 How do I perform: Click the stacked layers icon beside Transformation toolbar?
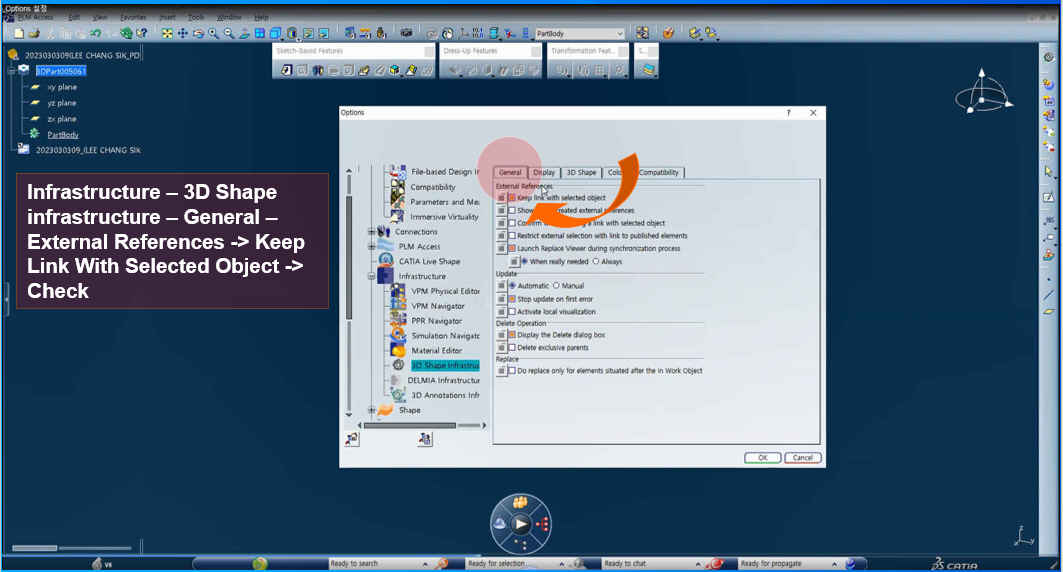649,70
